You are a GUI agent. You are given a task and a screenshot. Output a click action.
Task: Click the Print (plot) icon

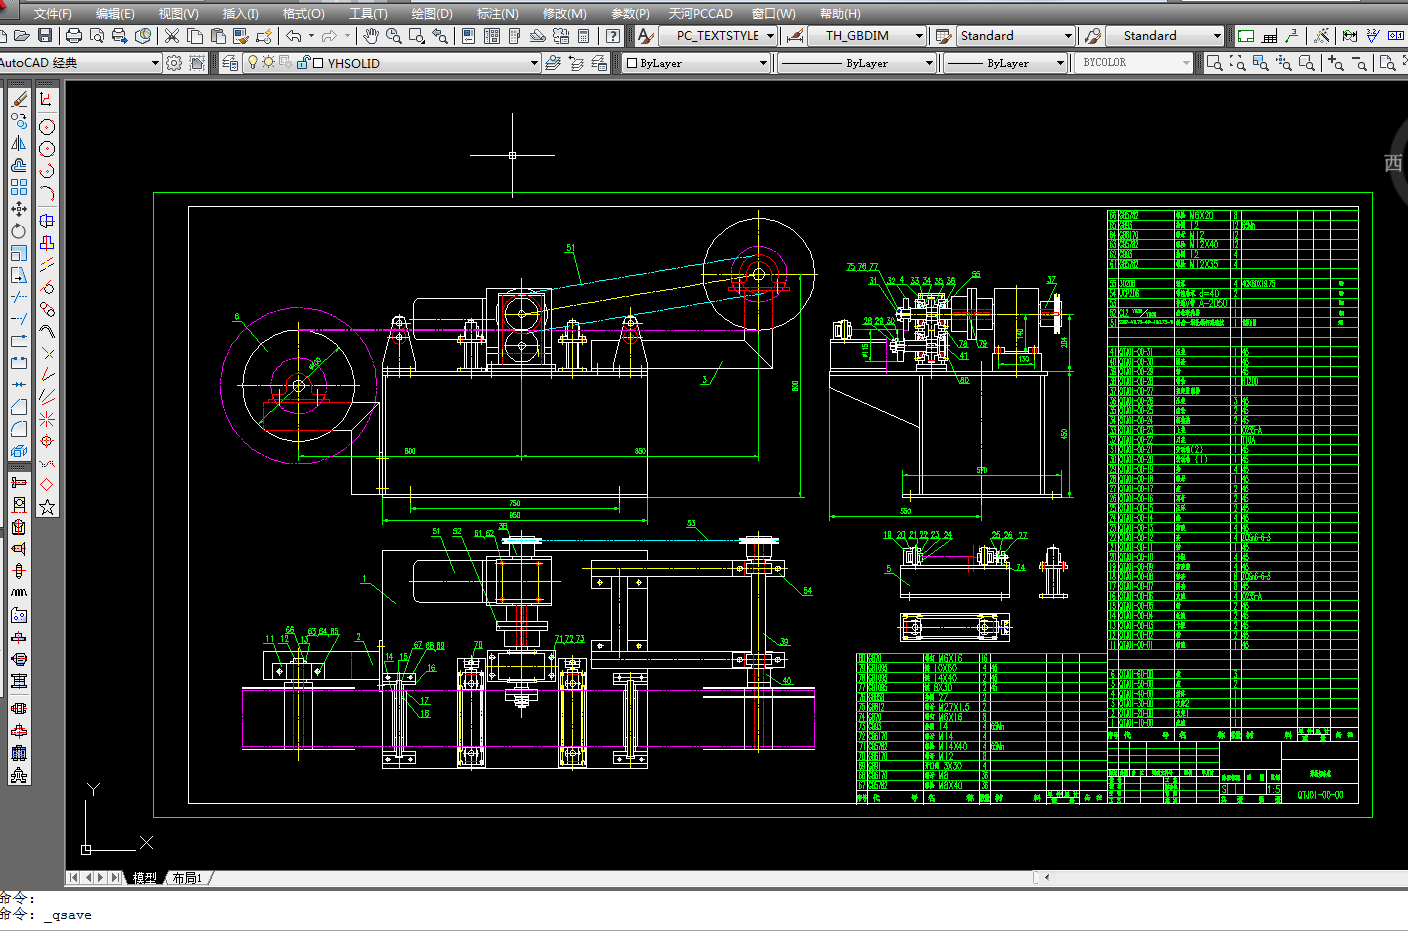point(74,36)
